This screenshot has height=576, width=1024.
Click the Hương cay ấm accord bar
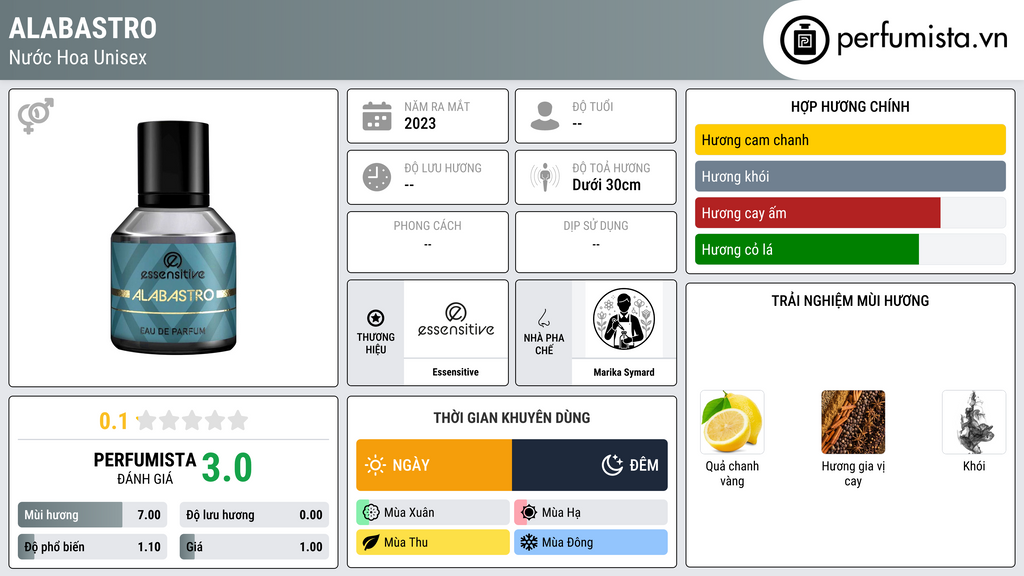point(850,213)
